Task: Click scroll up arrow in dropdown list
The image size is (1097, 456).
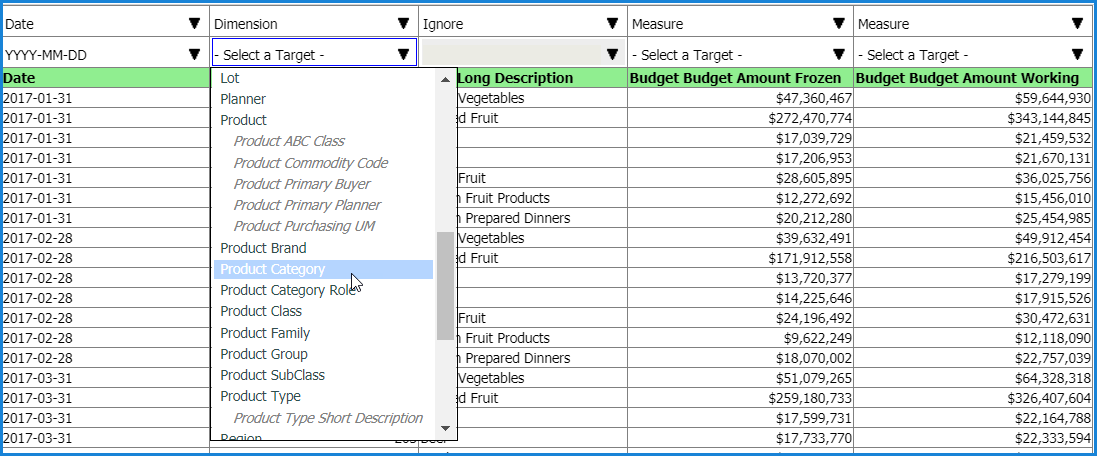Action: pyautogui.click(x=446, y=79)
